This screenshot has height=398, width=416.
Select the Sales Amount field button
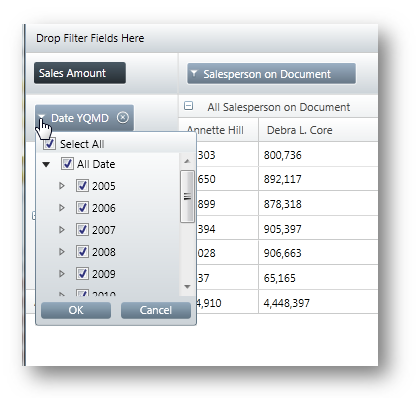(x=80, y=73)
